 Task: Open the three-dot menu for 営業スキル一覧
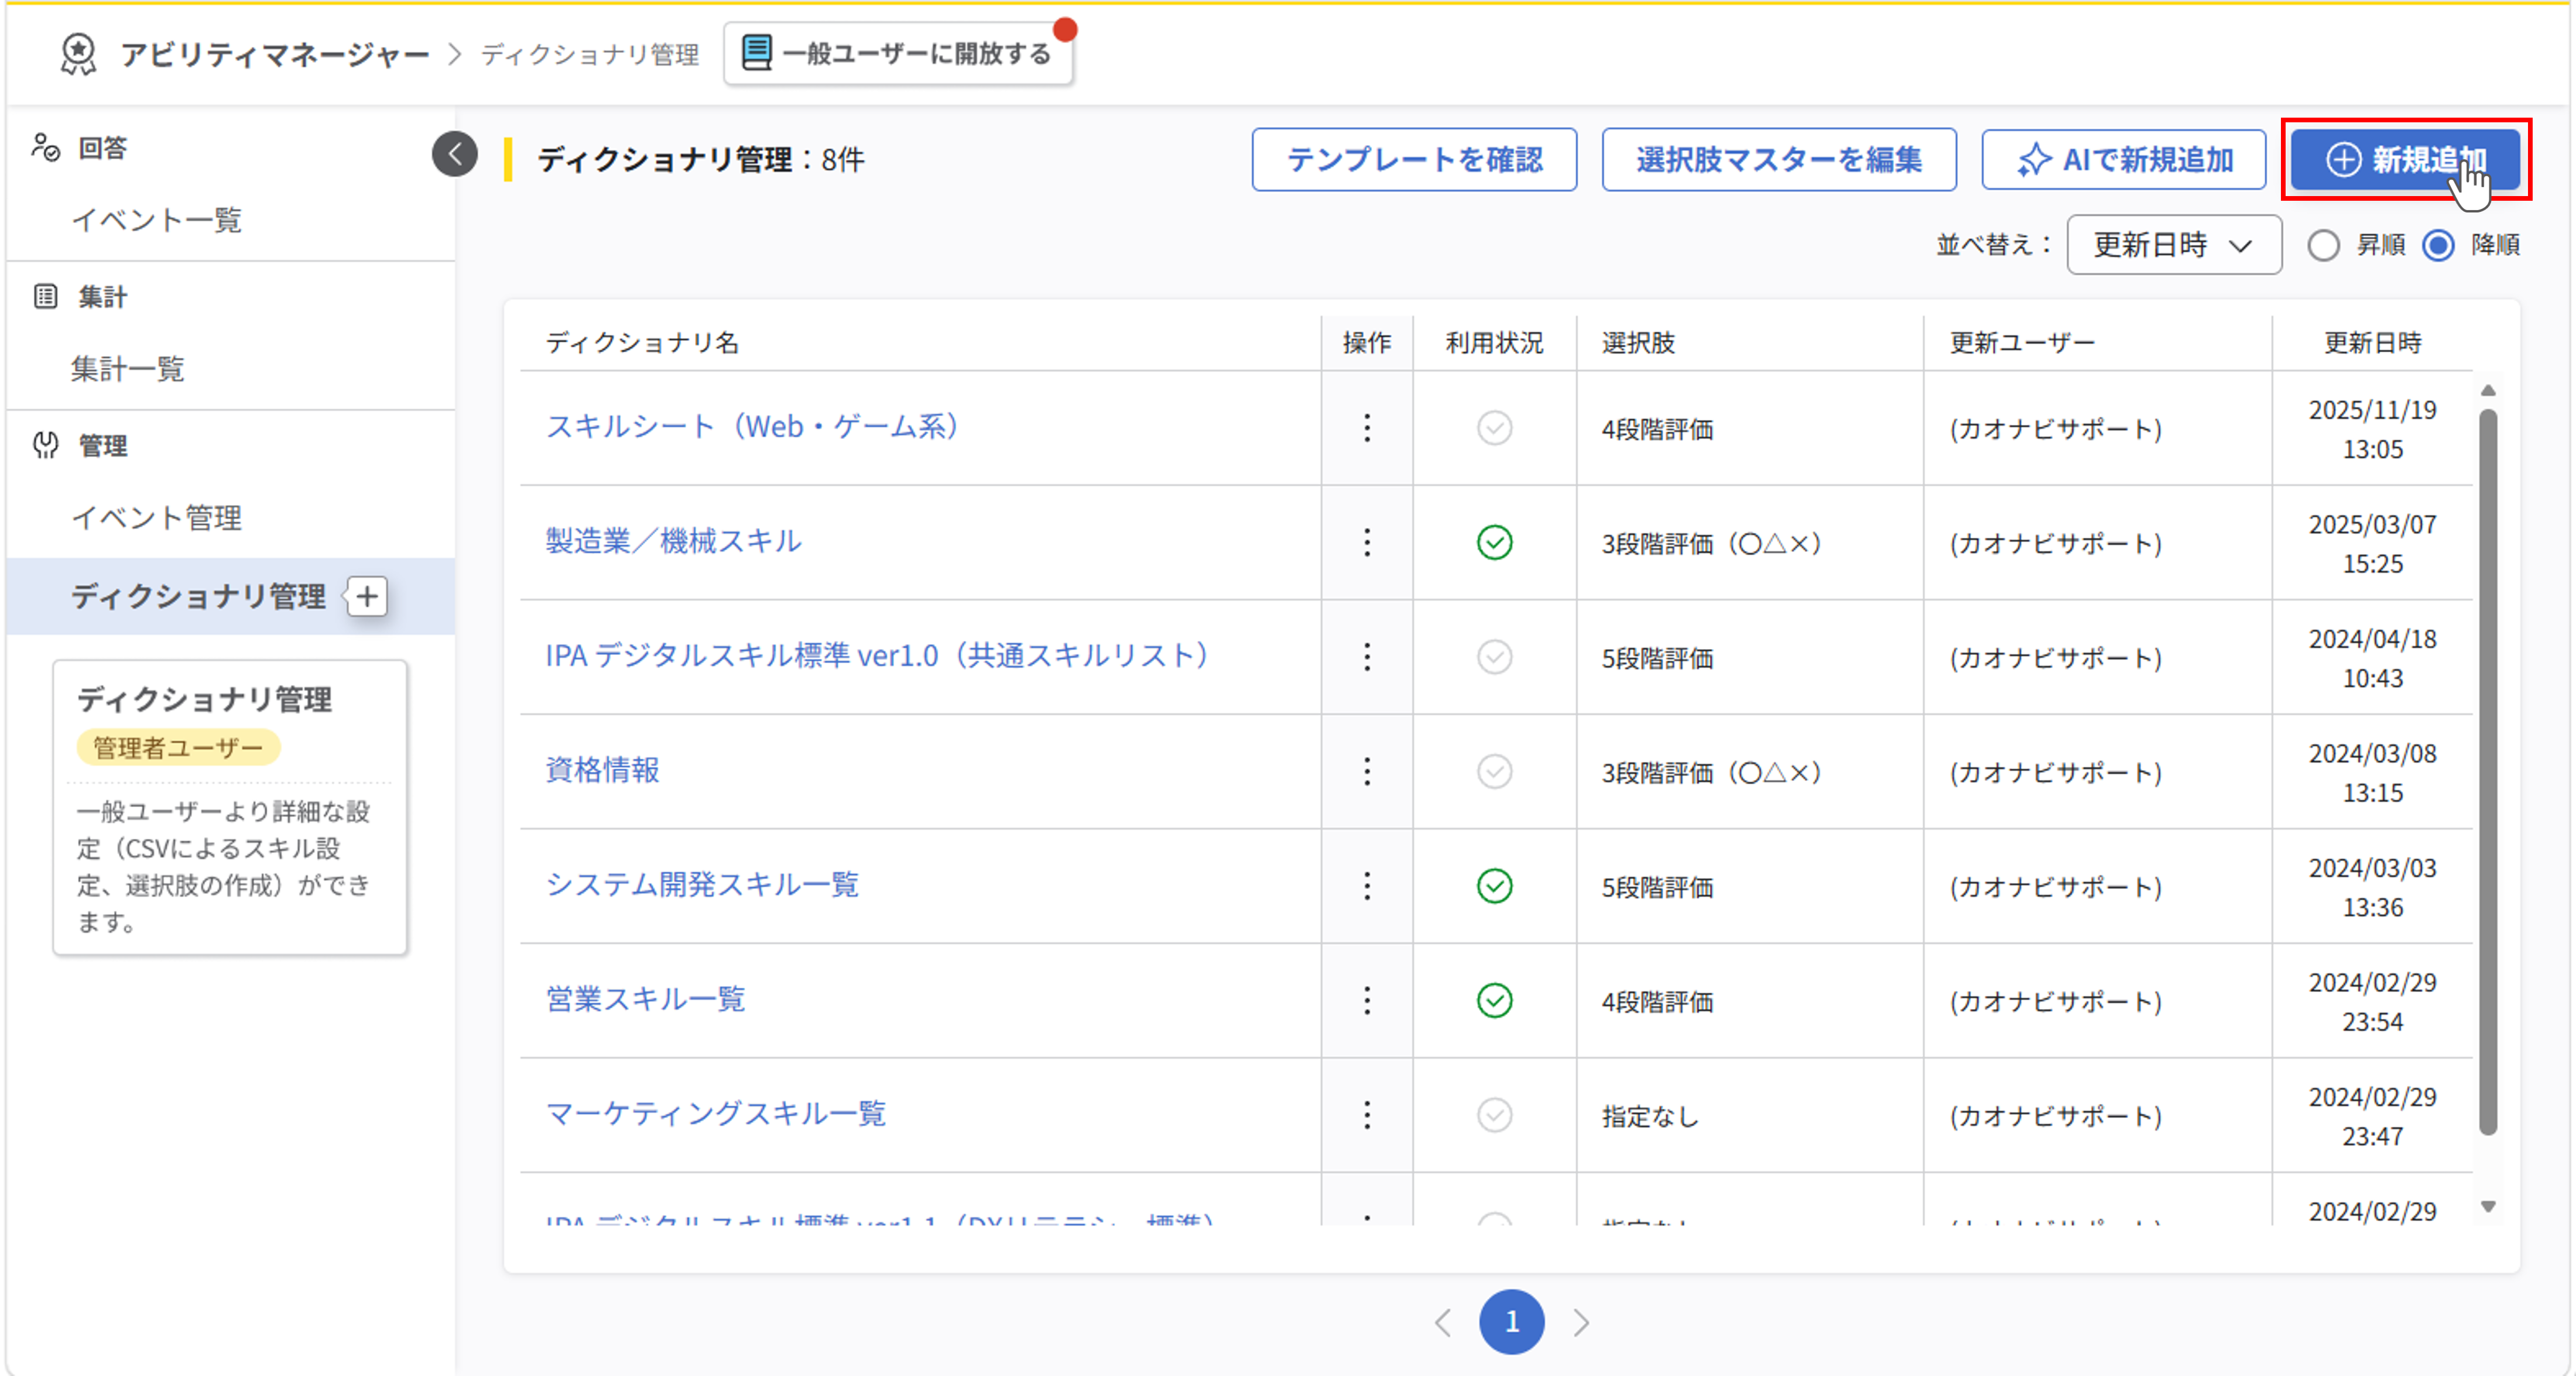tap(1367, 1001)
